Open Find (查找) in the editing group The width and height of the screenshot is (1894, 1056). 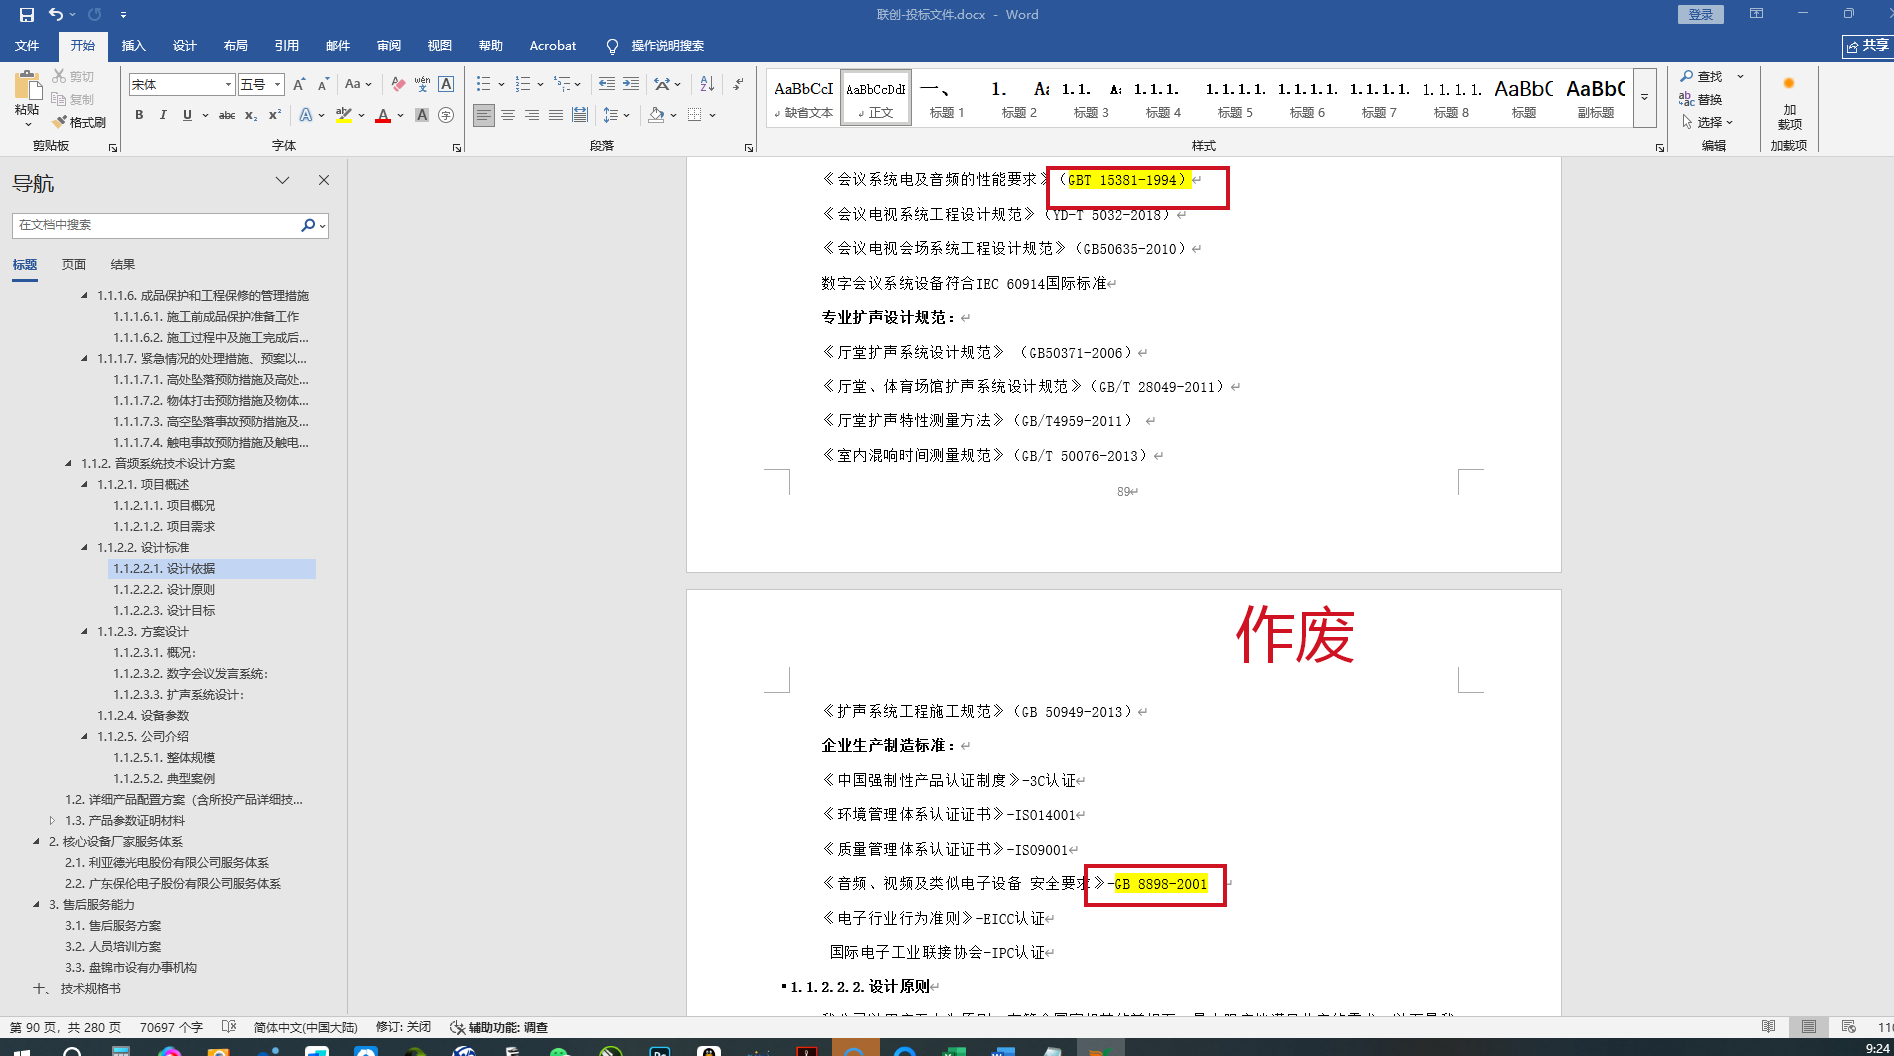1702,77
